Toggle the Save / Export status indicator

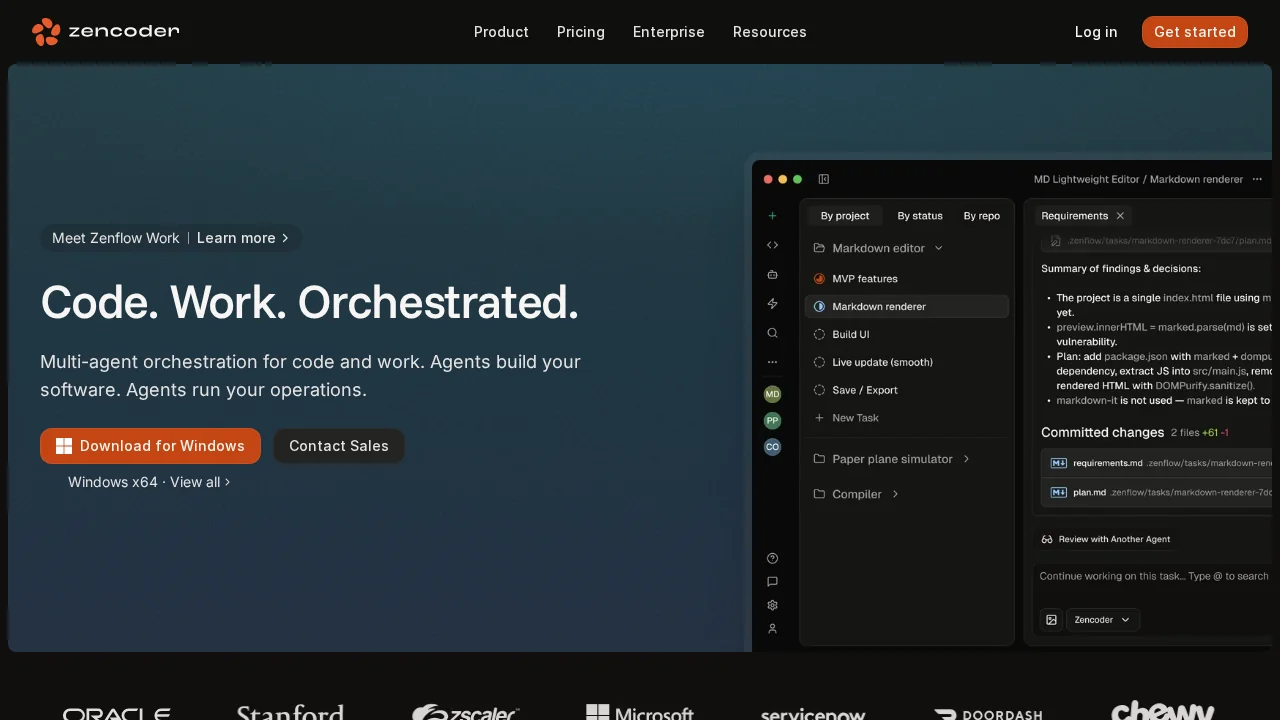(819, 390)
